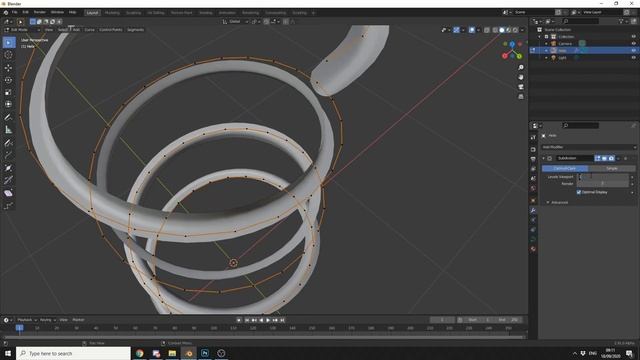Open the Playback dropdown in timeline
640x360 pixels.
[x=27, y=320]
